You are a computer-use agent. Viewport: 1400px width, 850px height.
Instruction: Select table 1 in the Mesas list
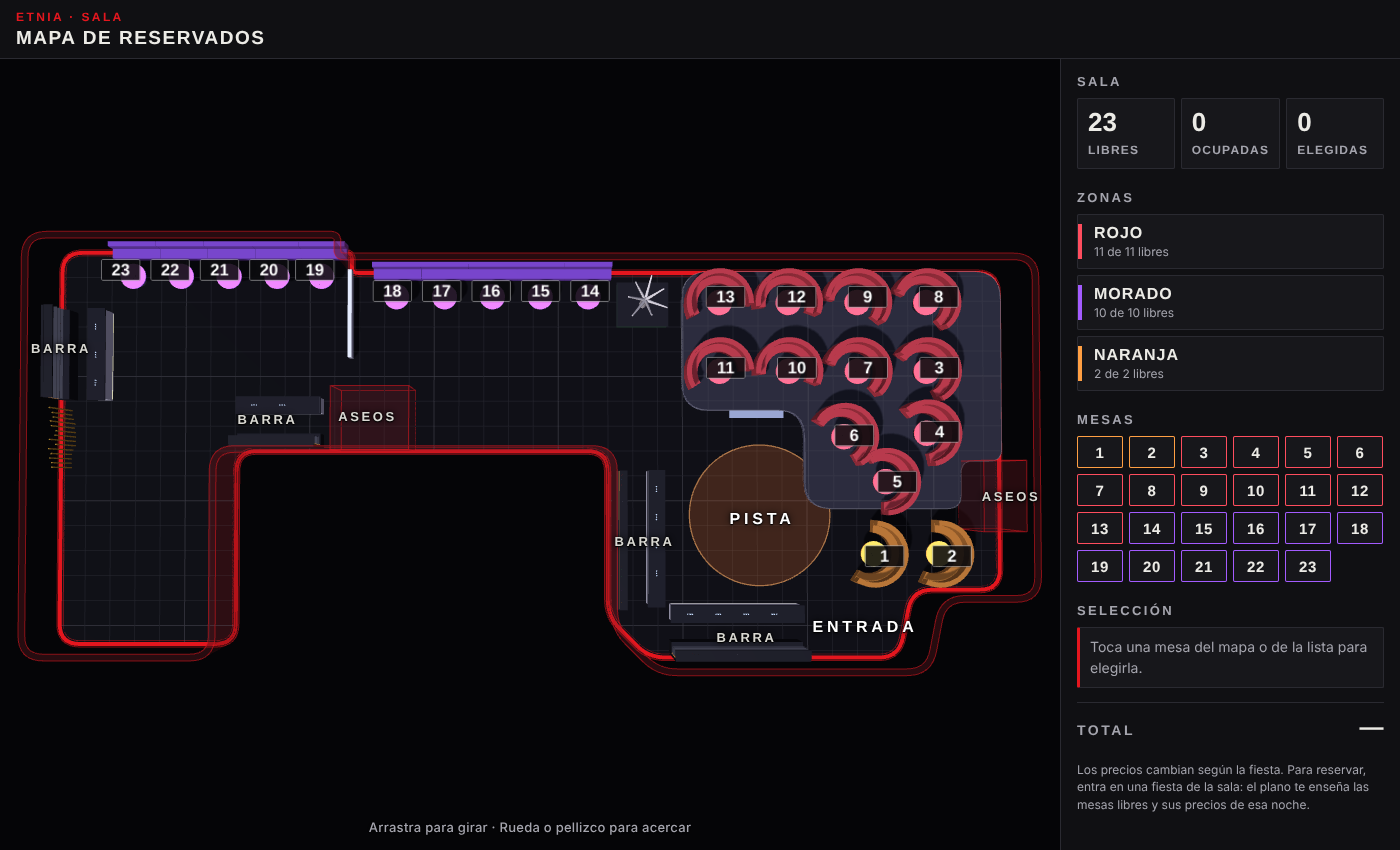click(x=1100, y=452)
